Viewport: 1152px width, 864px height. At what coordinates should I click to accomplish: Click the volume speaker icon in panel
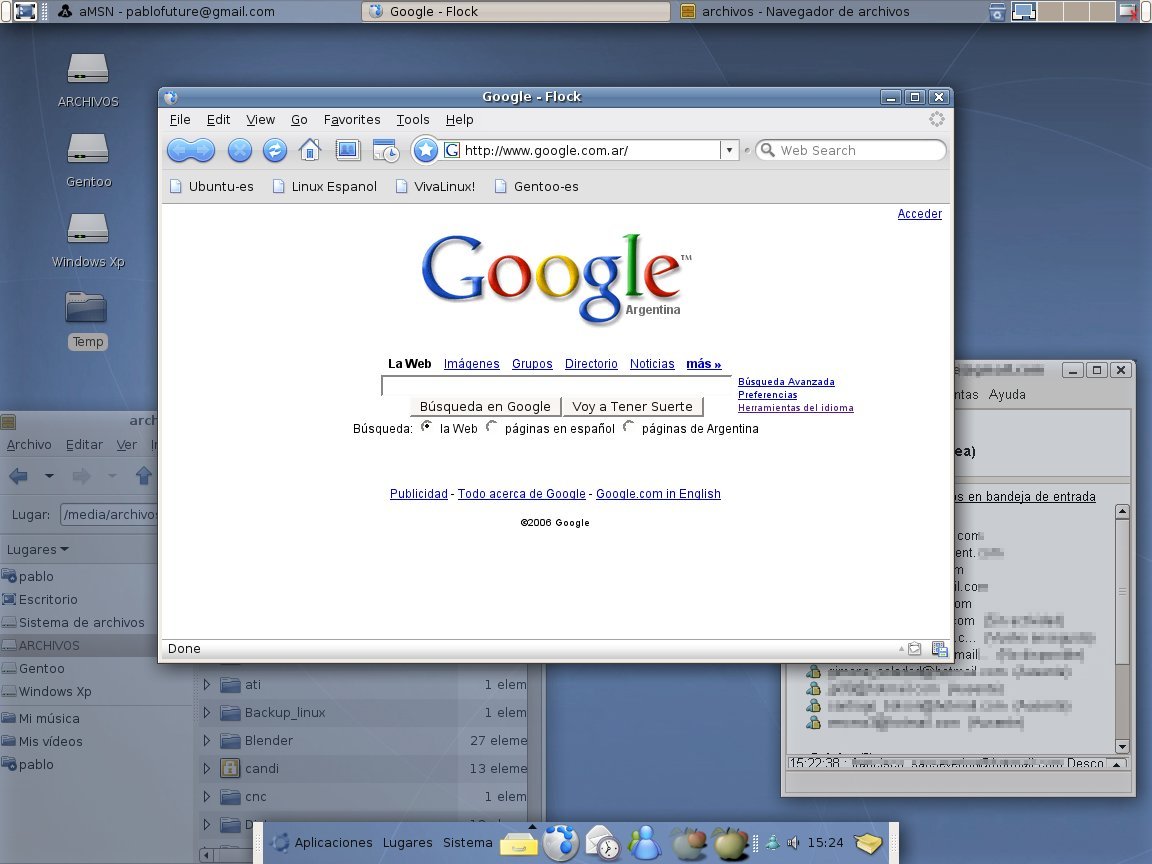click(793, 843)
